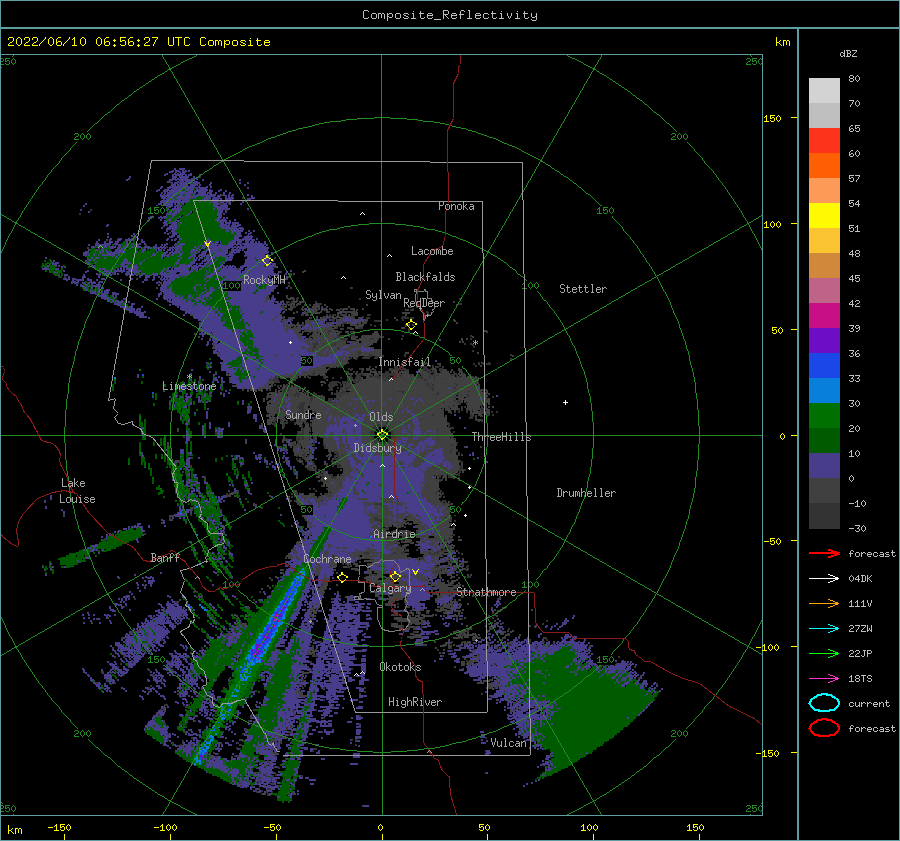This screenshot has width=900, height=841.
Task: Click the Lake Louise label
Action: click(x=77, y=491)
